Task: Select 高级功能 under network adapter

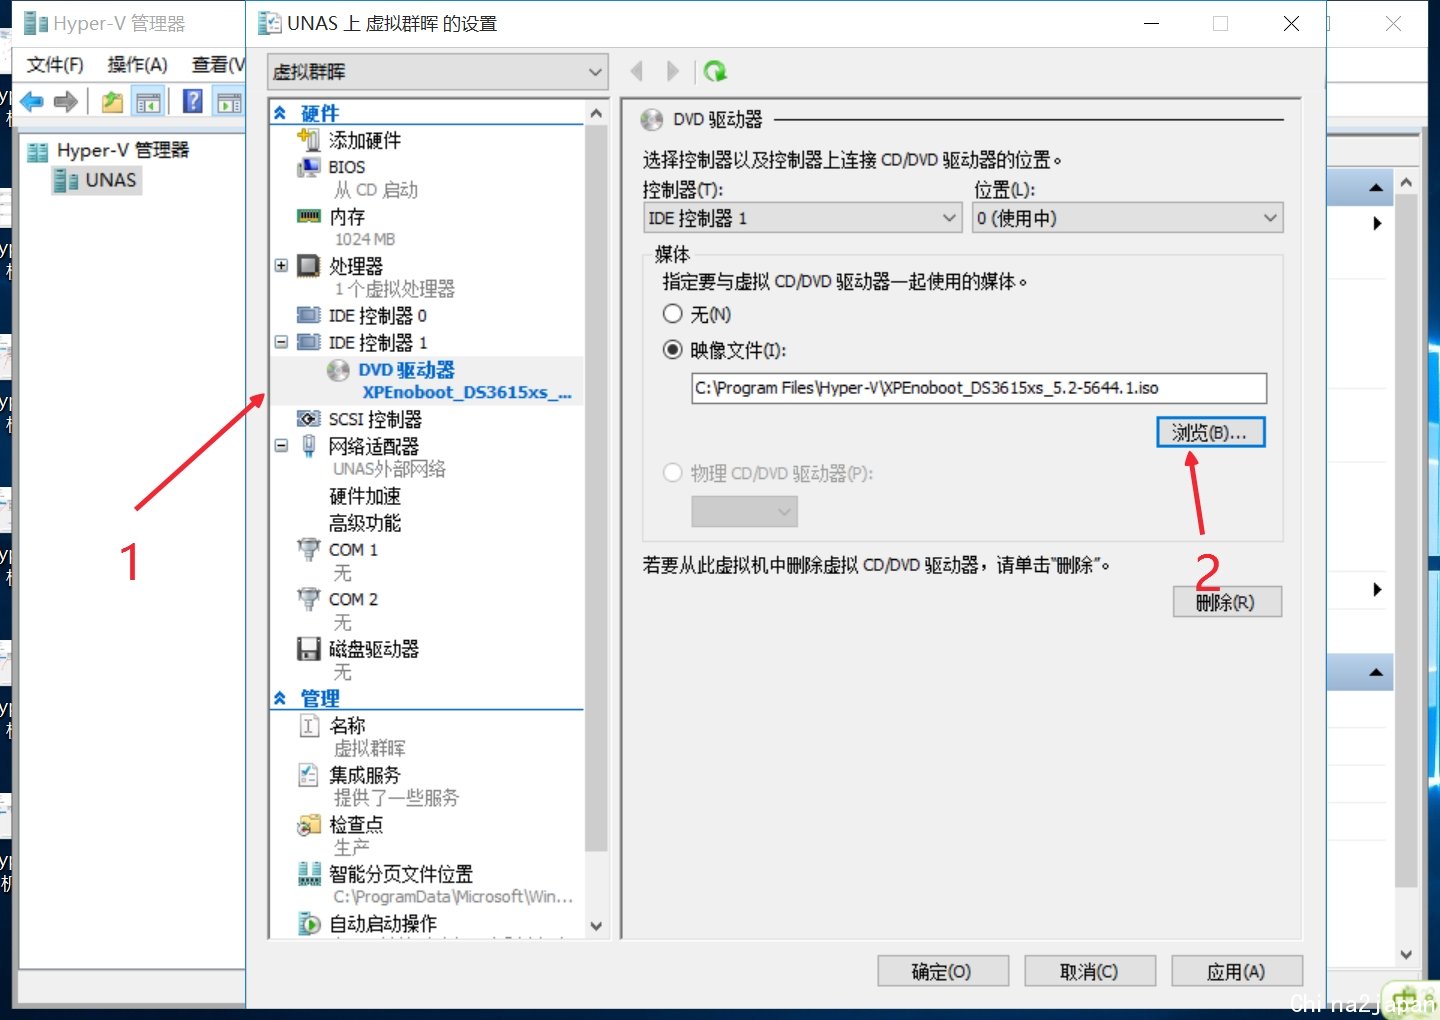Action: 365,523
